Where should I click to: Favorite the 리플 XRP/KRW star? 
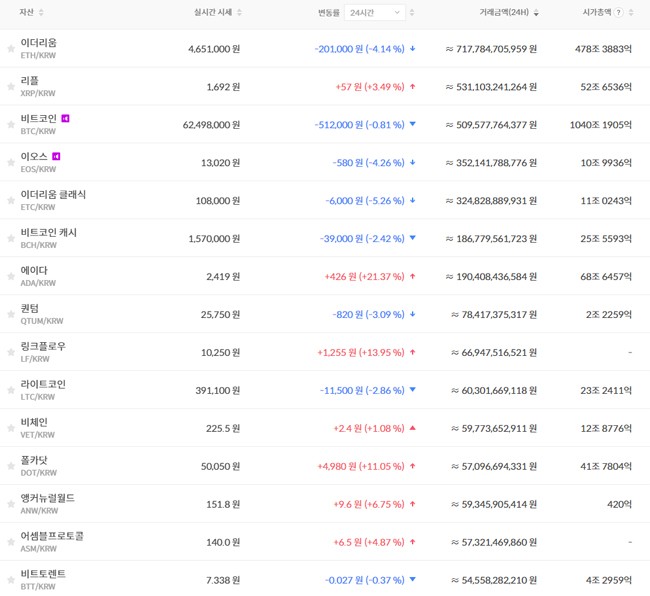(x=11, y=87)
